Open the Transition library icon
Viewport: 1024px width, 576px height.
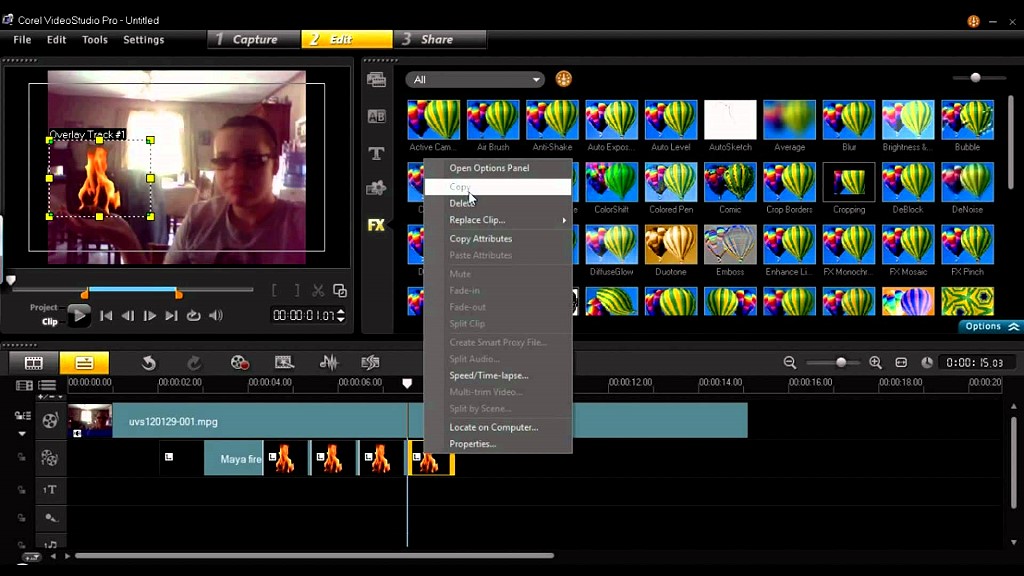point(376,116)
